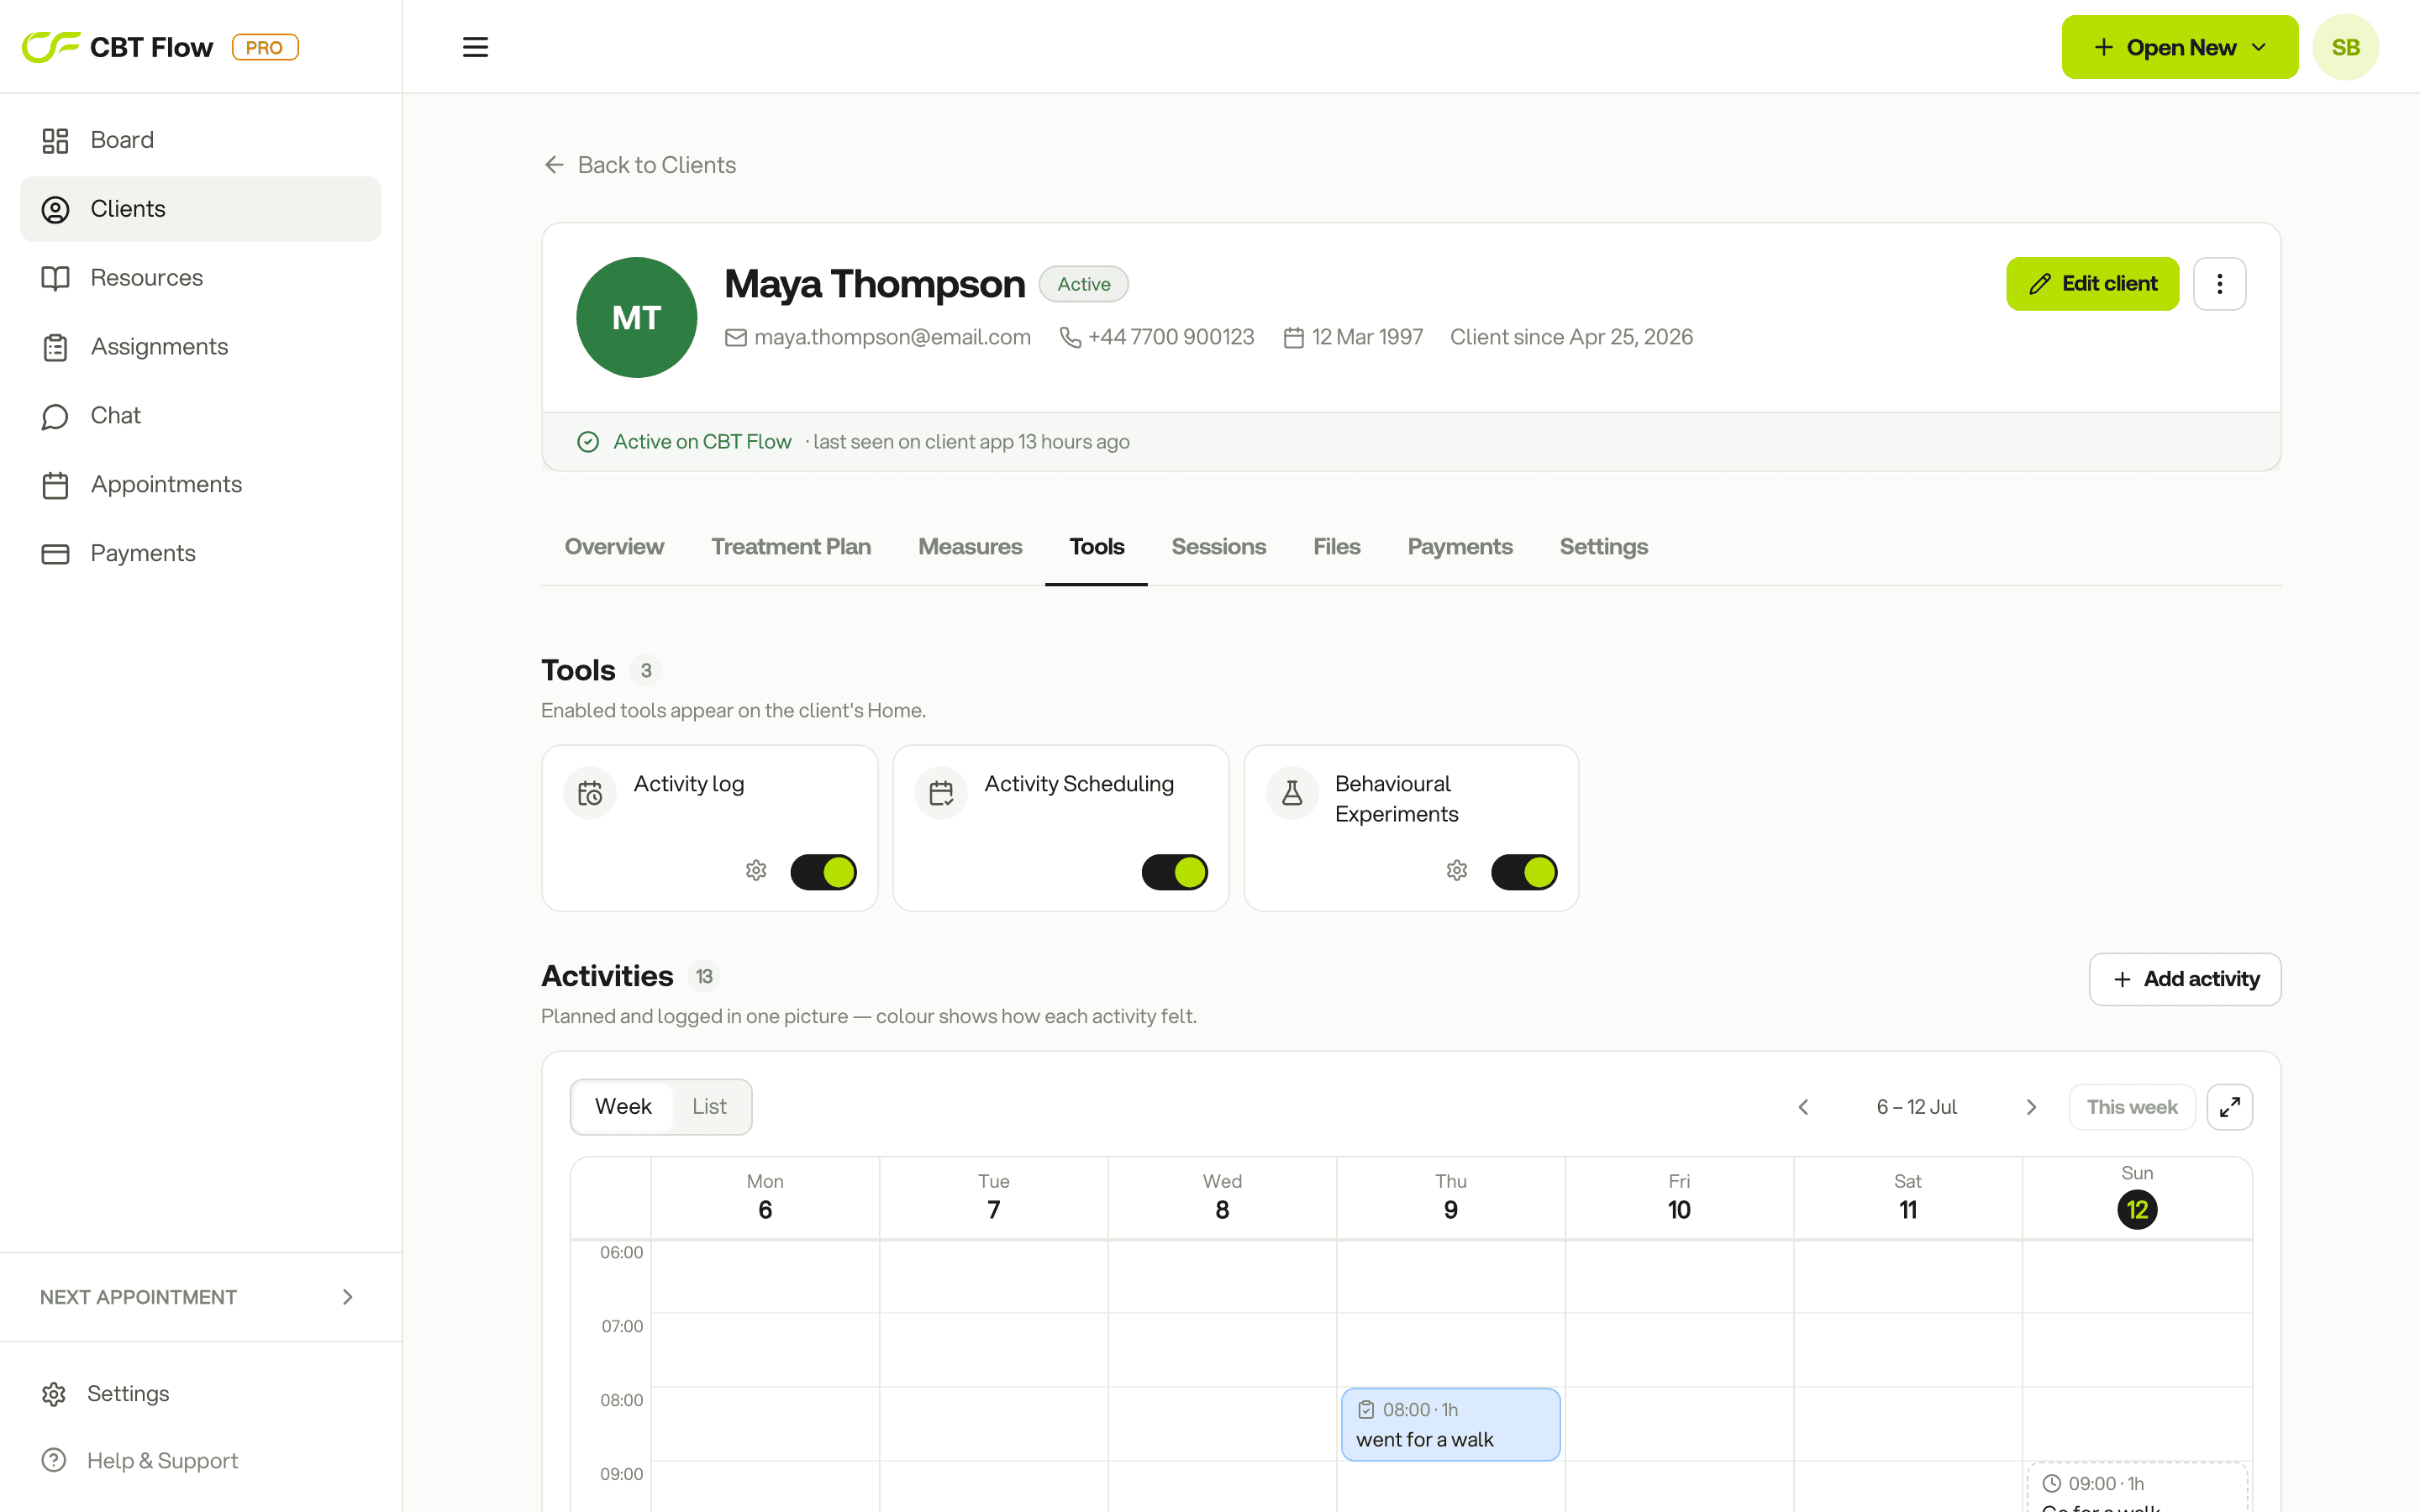Open the Overview tab
The width and height of the screenshot is (2420, 1512).
pyautogui.click(x=614, y=547)
